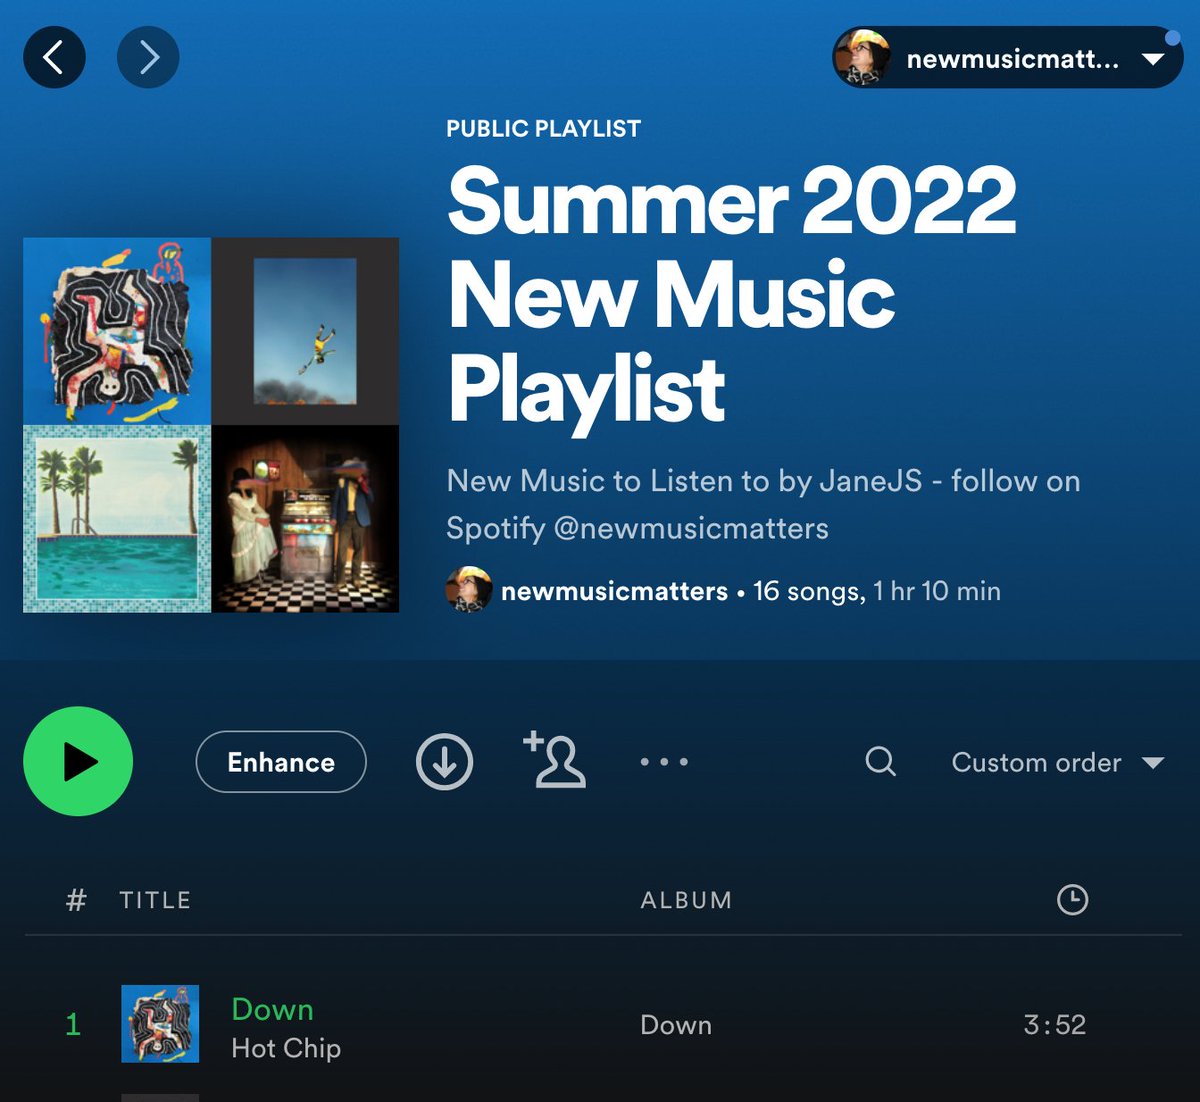Image resolution: width=1200 pixels, height=1102 pixels.
Task: Click the newmusicmatters creator name link
Action: coord(613,591)
